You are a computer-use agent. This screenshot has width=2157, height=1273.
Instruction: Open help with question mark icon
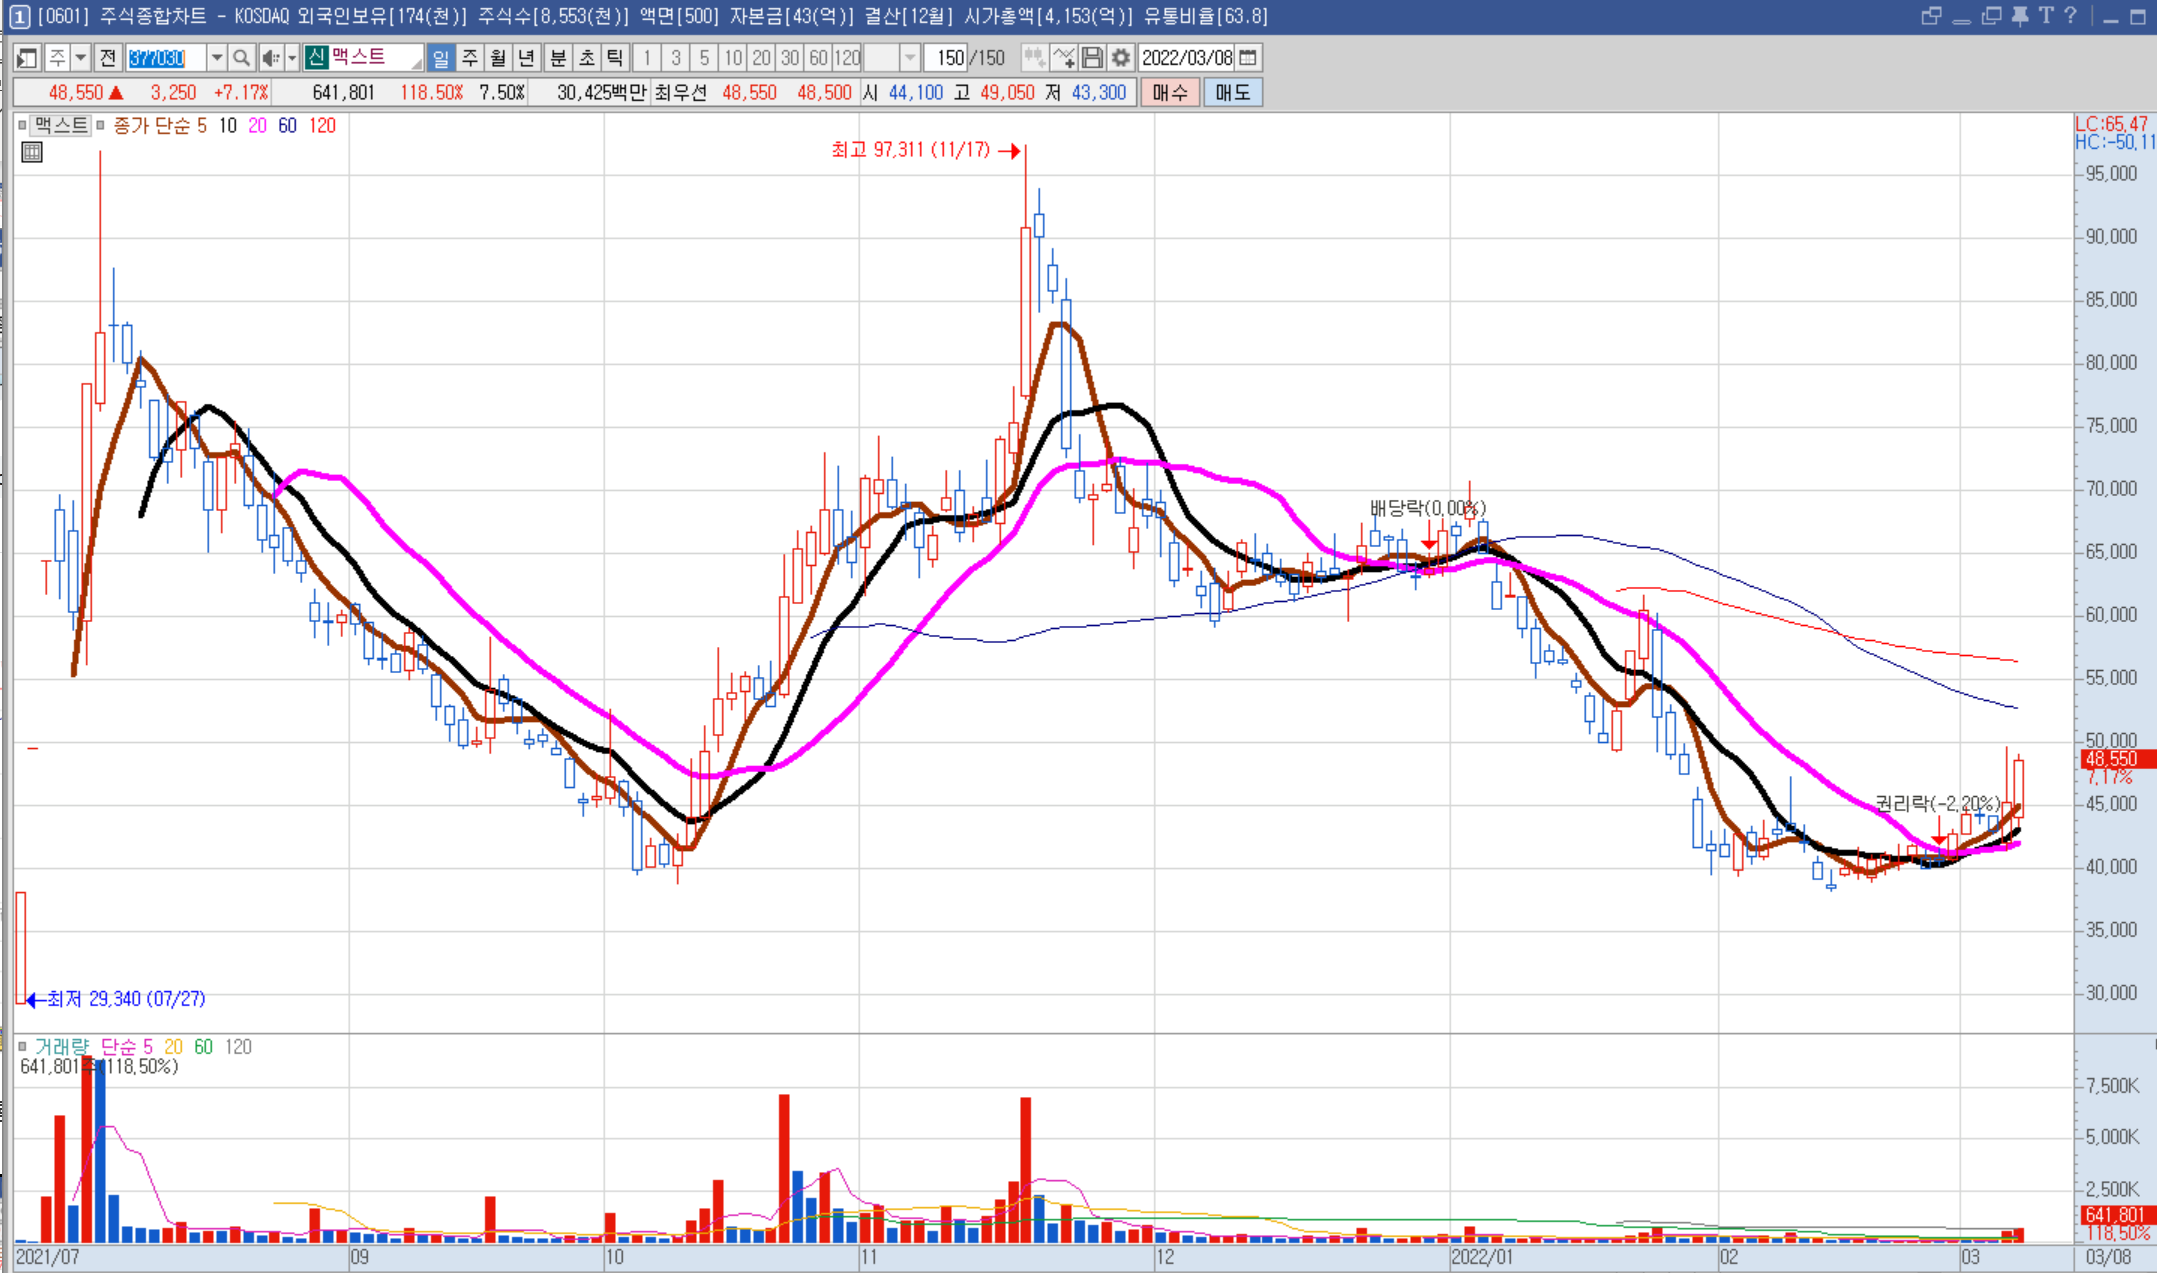point(2070,16)
